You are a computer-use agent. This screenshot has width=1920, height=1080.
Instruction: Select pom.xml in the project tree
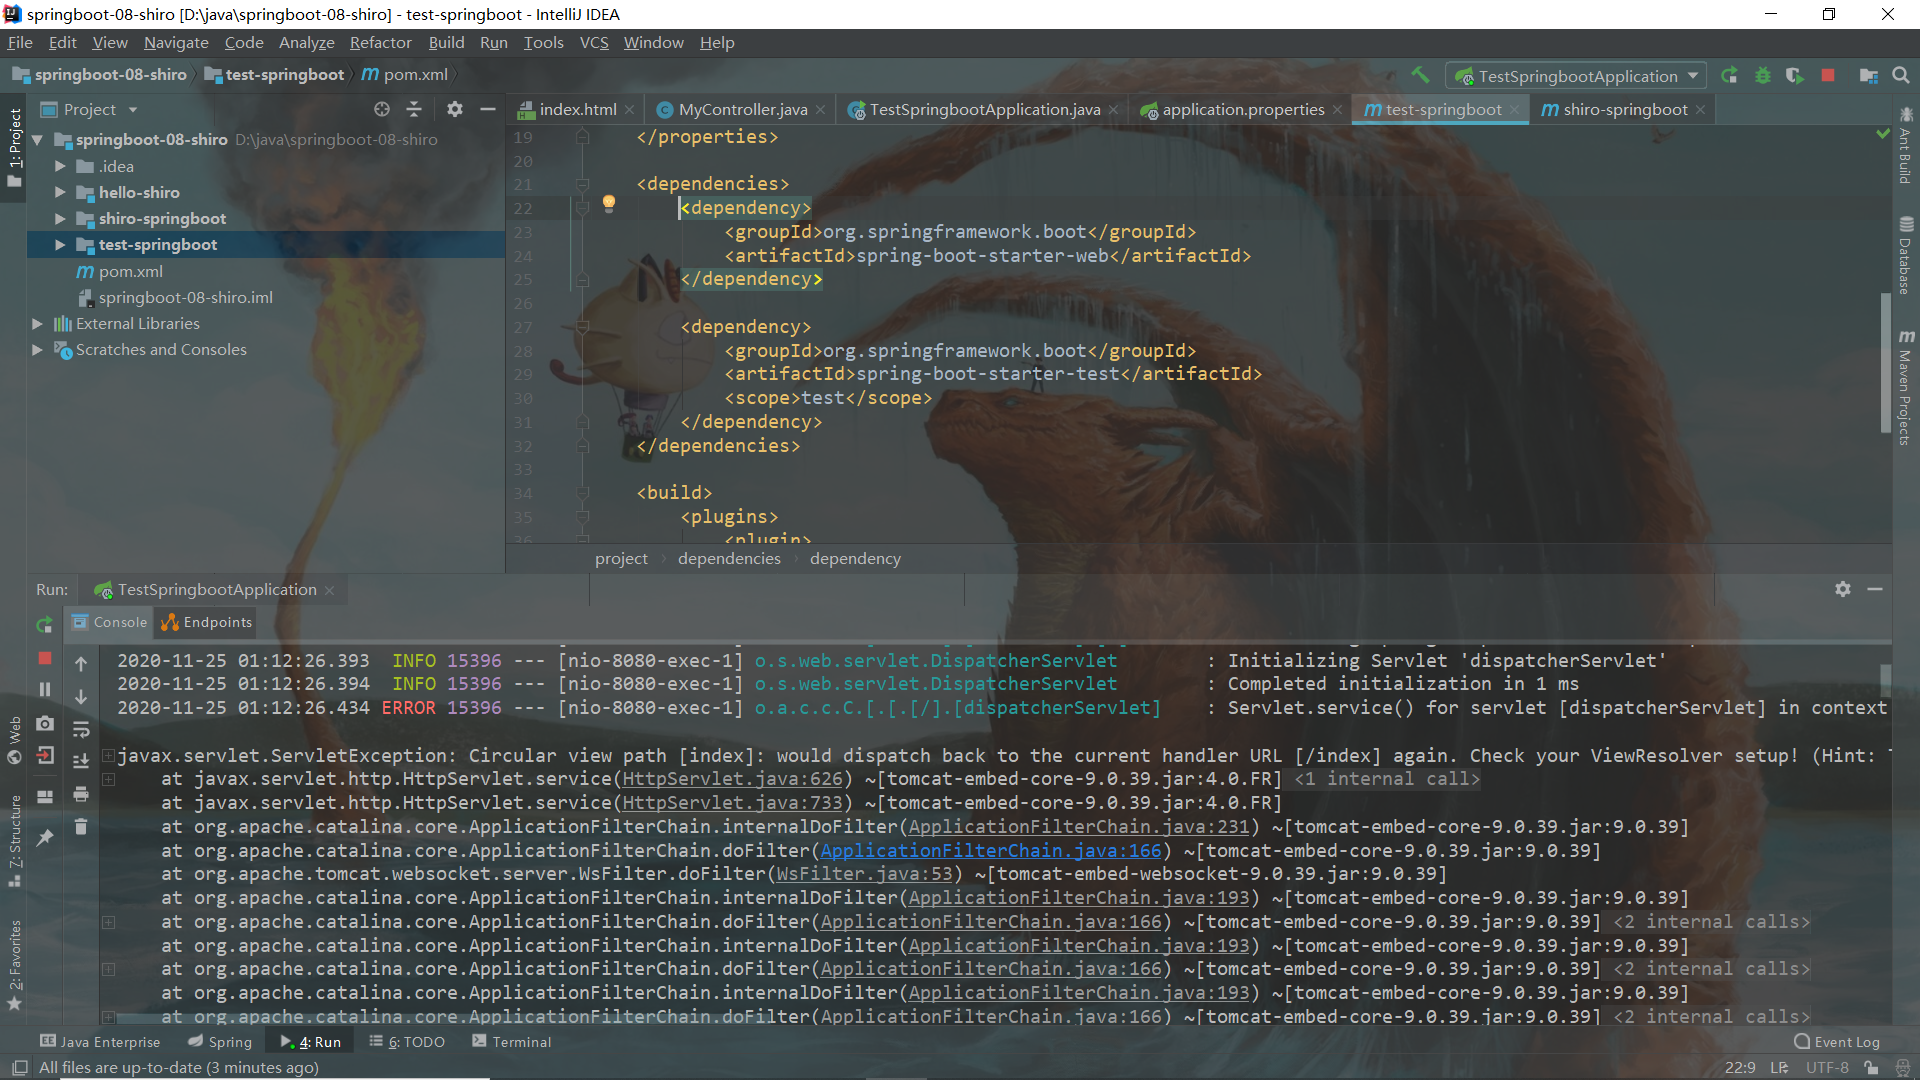tap(130, 271)
